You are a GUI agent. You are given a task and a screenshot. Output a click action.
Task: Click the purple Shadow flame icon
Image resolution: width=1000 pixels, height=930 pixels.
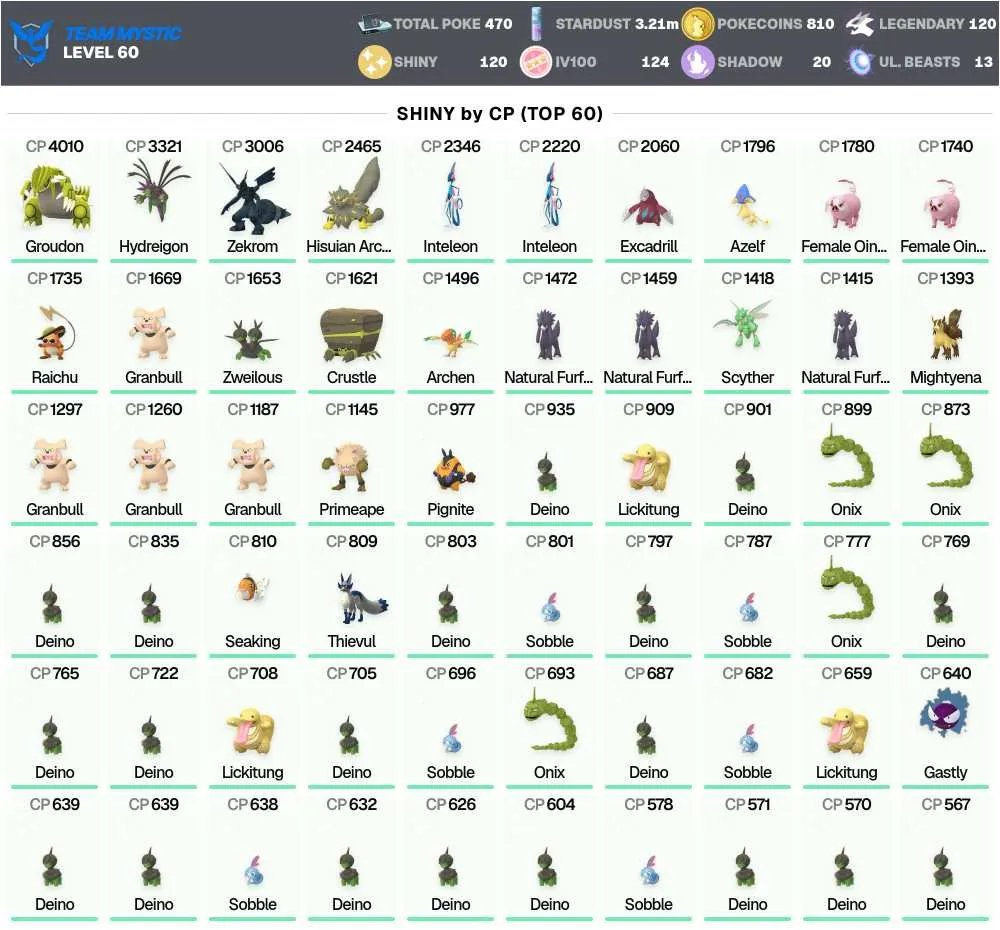click(x=697, y=62)
